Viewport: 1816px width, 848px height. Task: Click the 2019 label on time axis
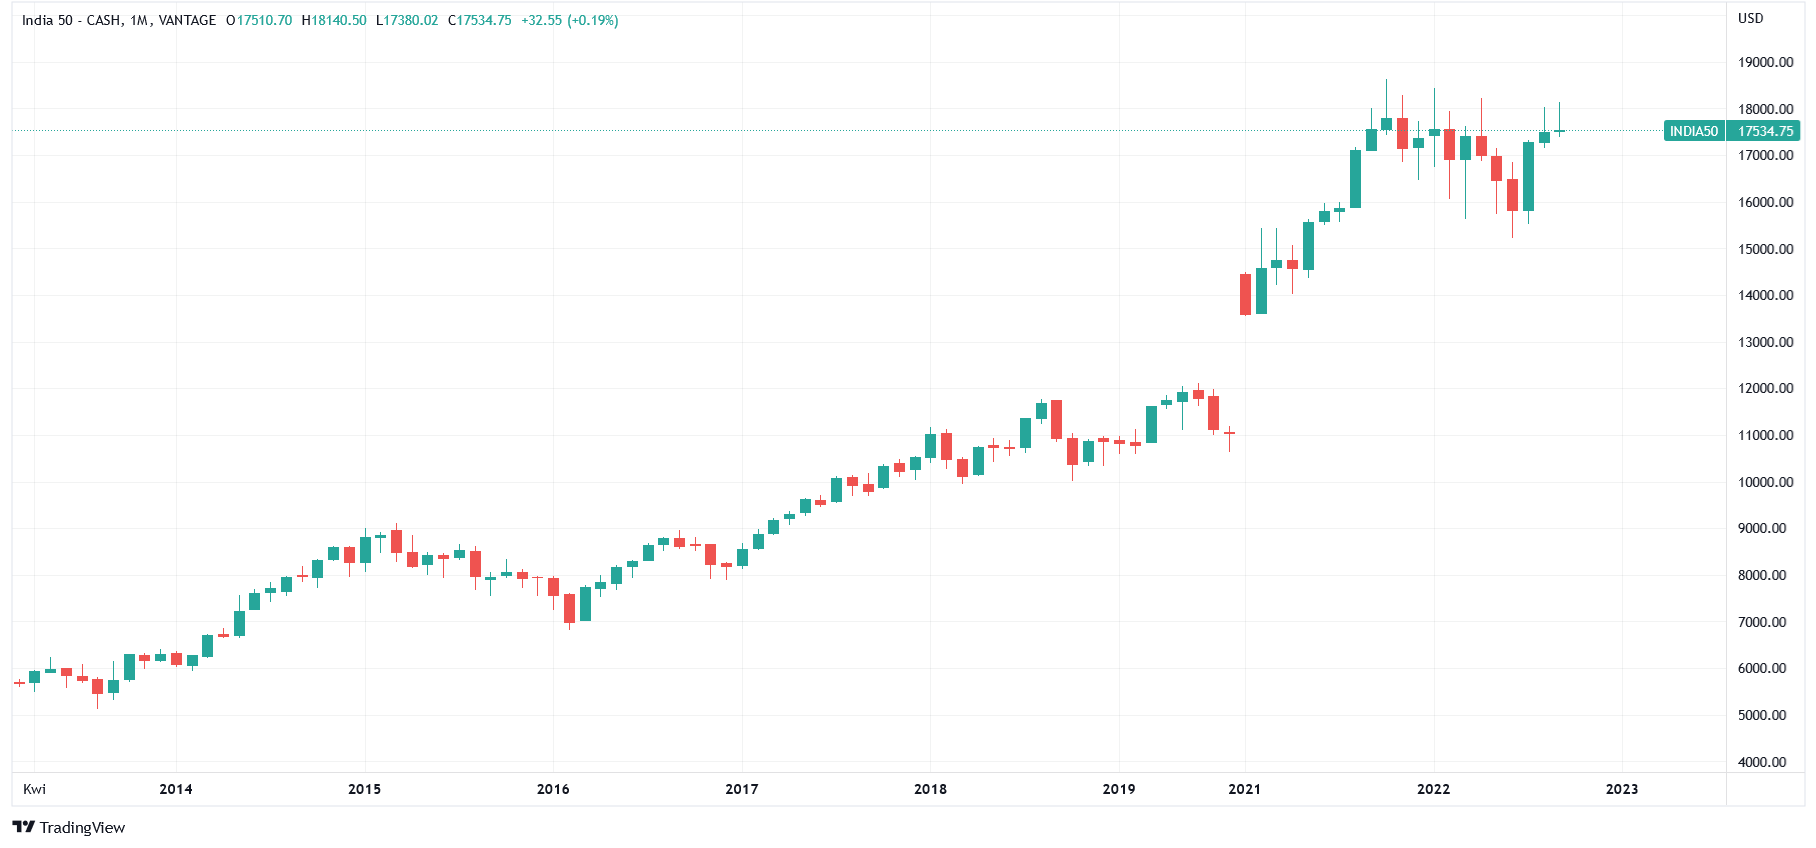pyautogui.click(x=1119, y=789)
